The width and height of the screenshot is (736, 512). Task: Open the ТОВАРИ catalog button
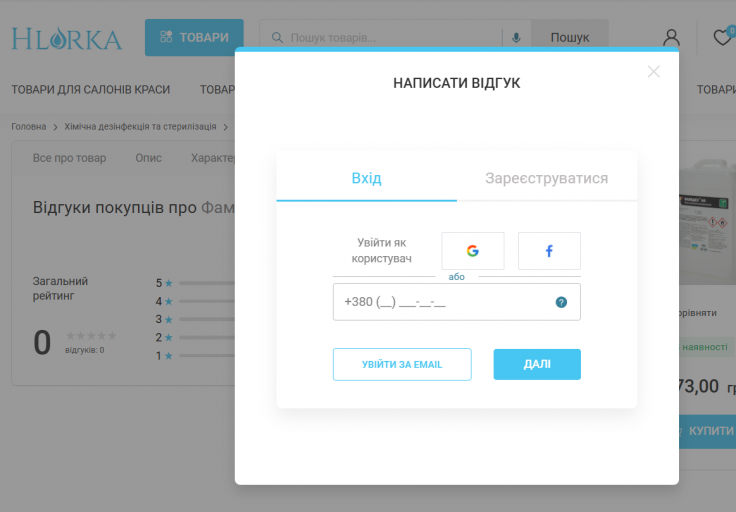tap(194, 38)
